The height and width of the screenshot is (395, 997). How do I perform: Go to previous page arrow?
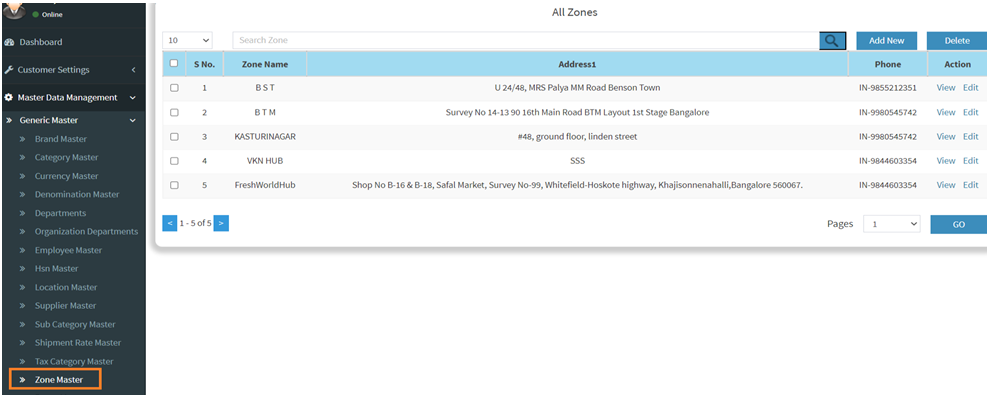pyautogui.click(x=169, y=223)
